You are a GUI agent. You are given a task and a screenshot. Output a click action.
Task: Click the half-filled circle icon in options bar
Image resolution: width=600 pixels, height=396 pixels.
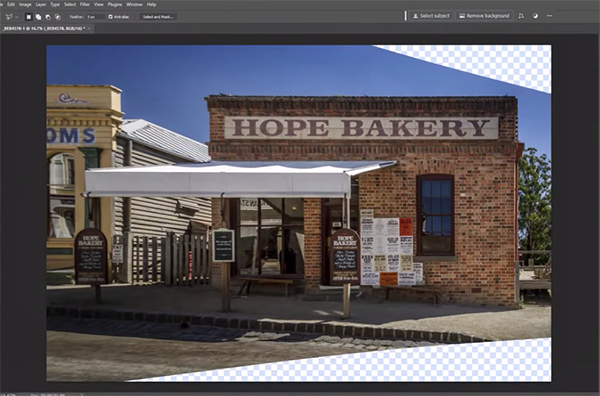535,16
